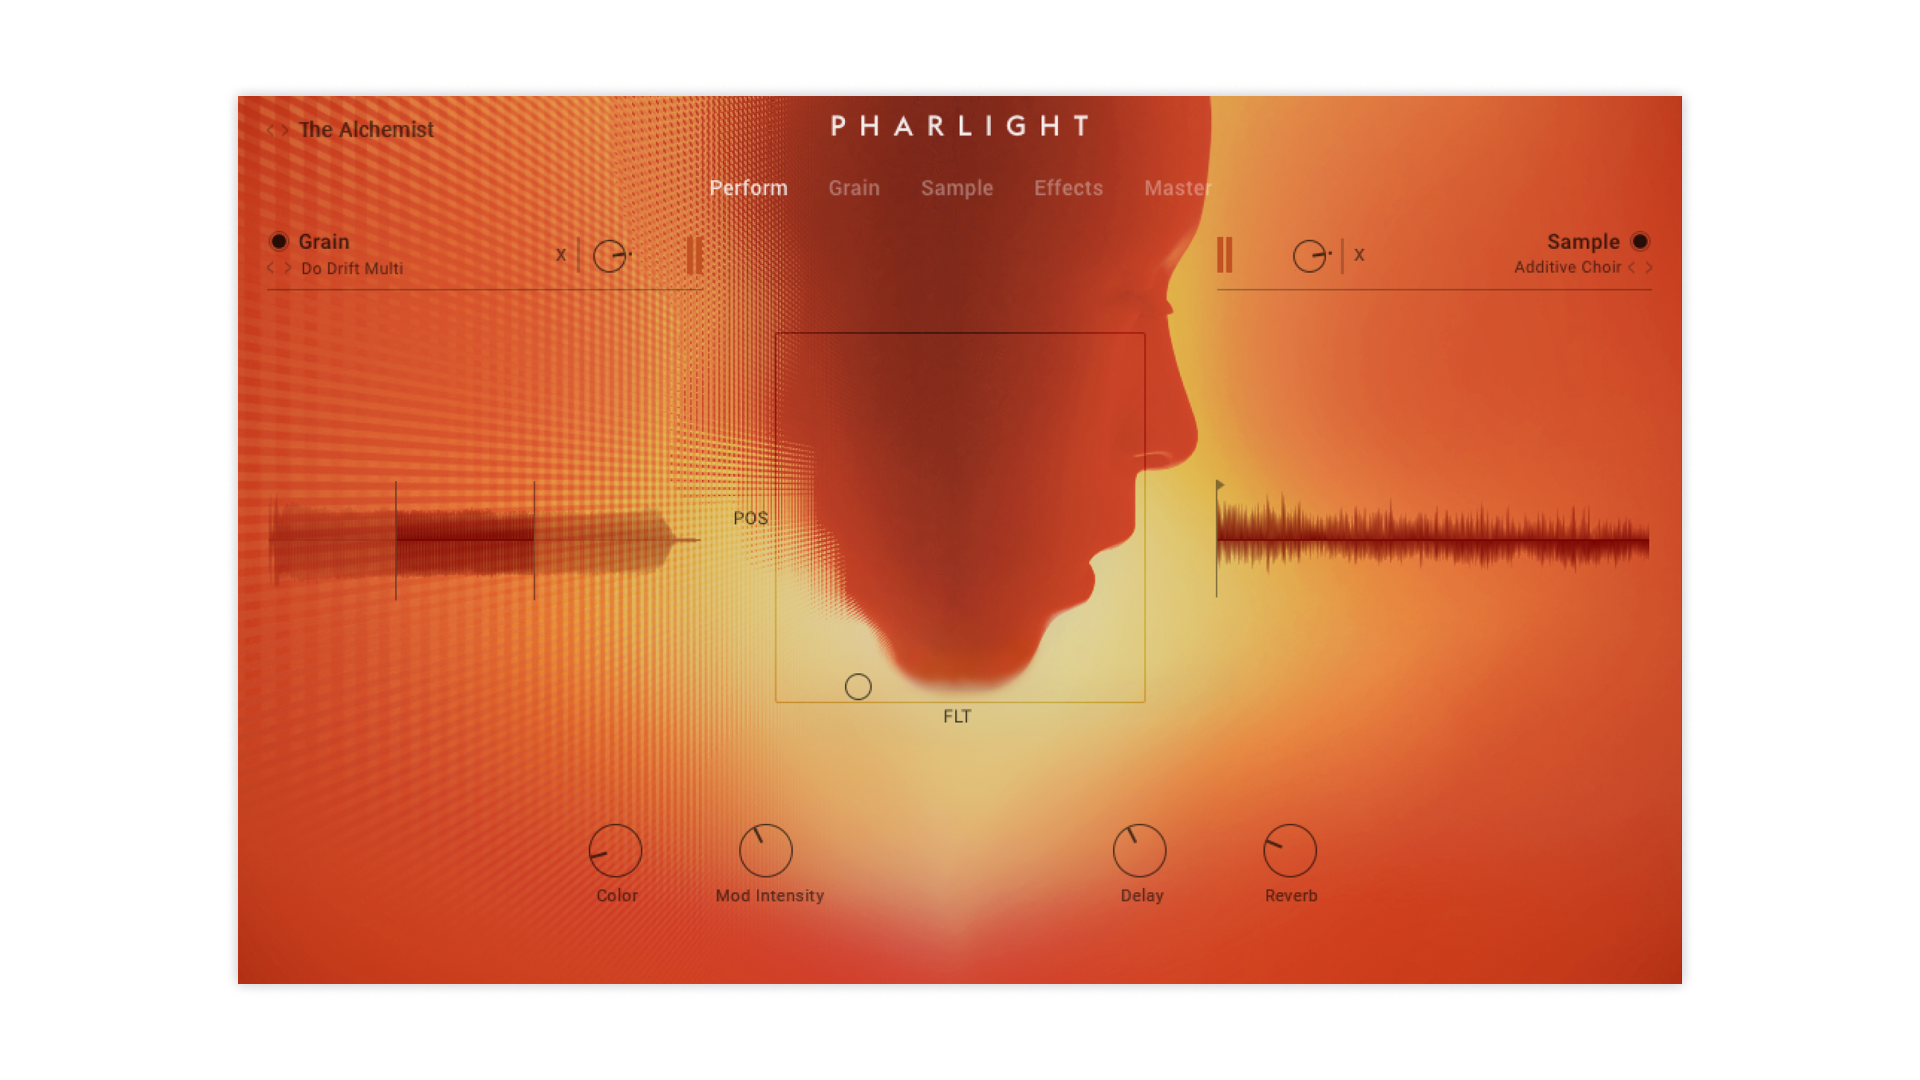Click the XY pad circle handle
Viewport: 1920px width, 1080px height.
point(858,687)
